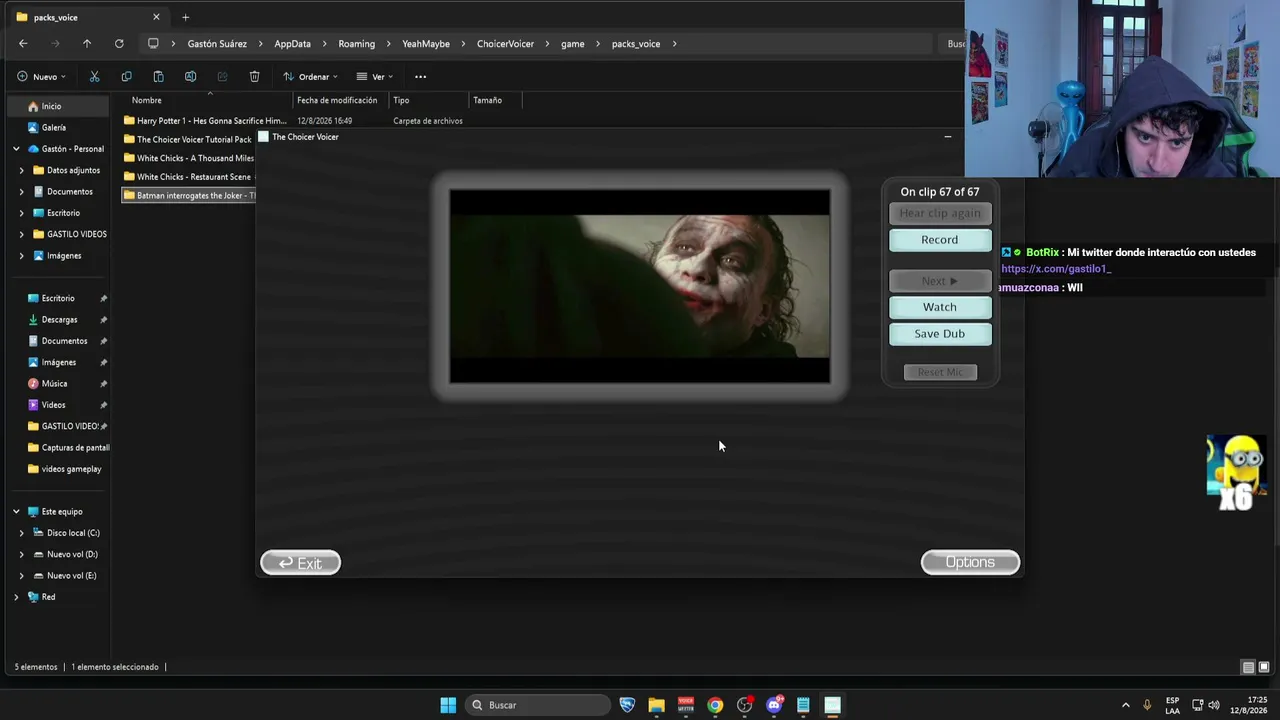Click the PC monitor icon in the address bar

153,44
